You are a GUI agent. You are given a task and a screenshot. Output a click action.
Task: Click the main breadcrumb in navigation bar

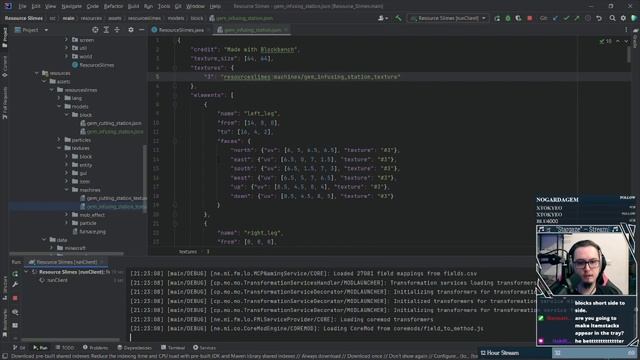coord(68,18)
